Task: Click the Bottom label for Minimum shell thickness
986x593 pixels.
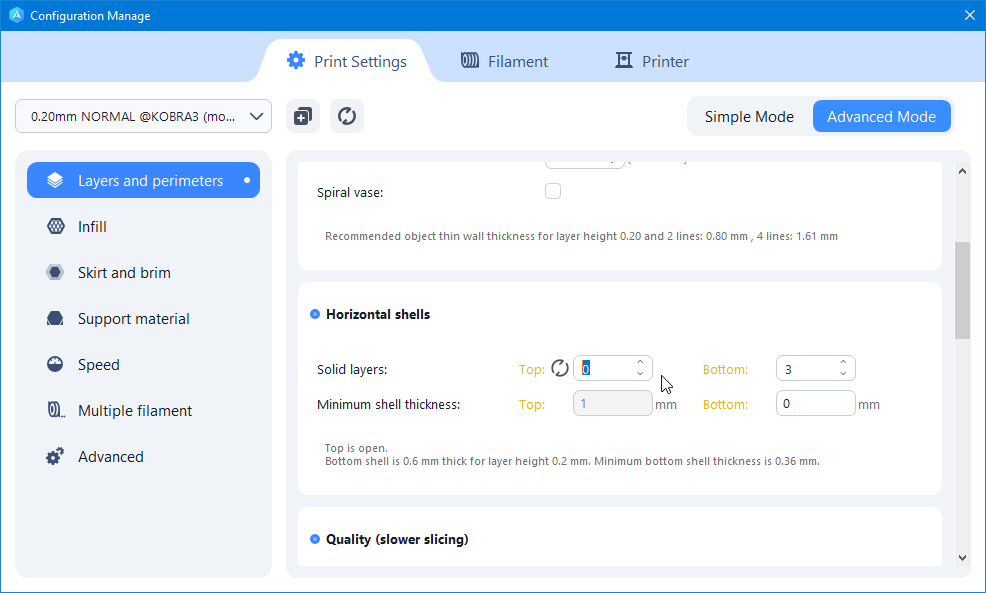Action: pyautogui.click(x=725, y=404)
